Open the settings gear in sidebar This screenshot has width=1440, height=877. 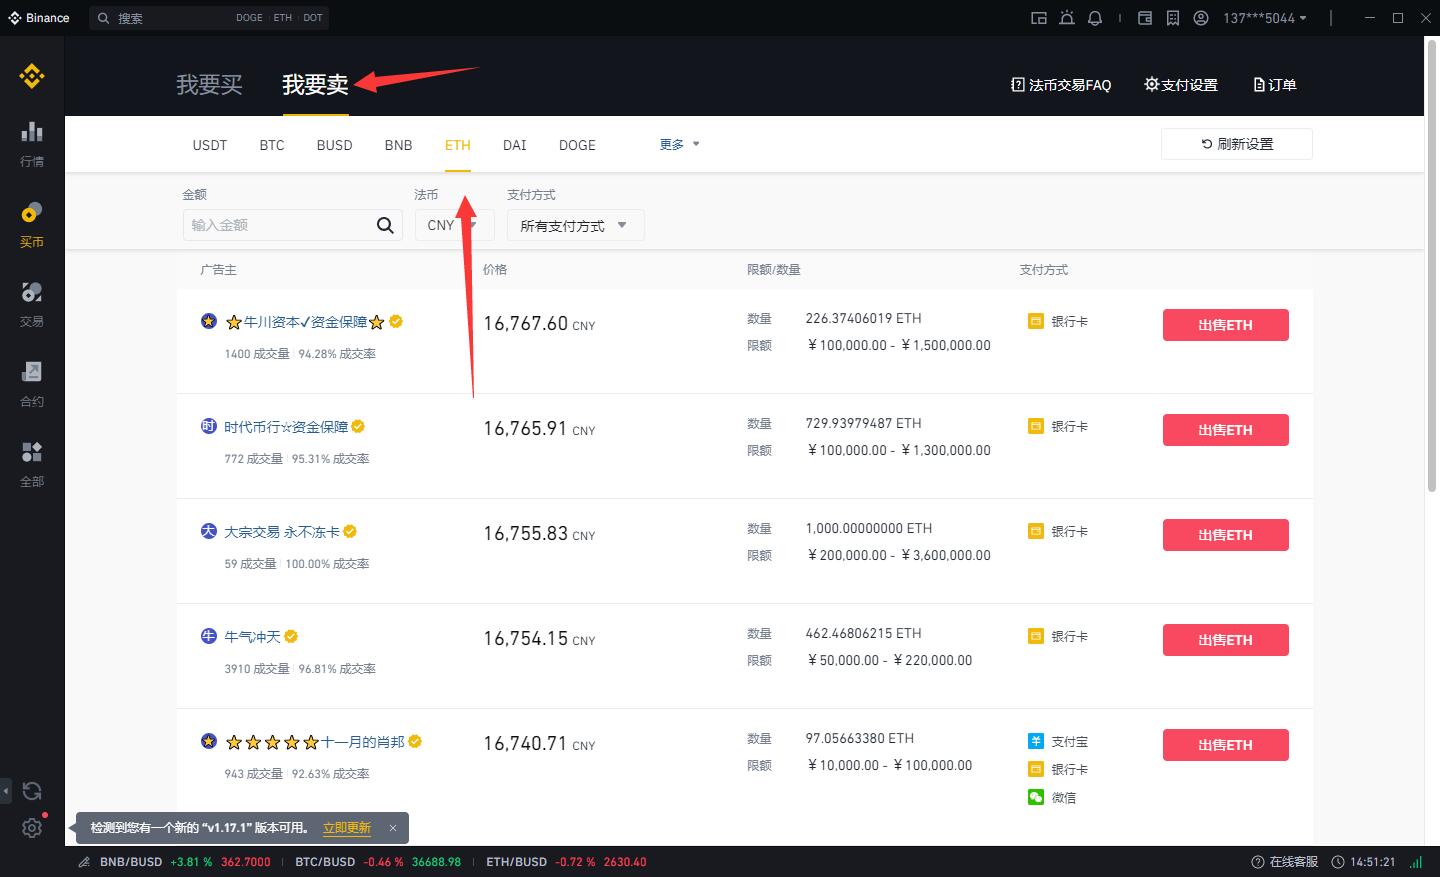(32, 828)
